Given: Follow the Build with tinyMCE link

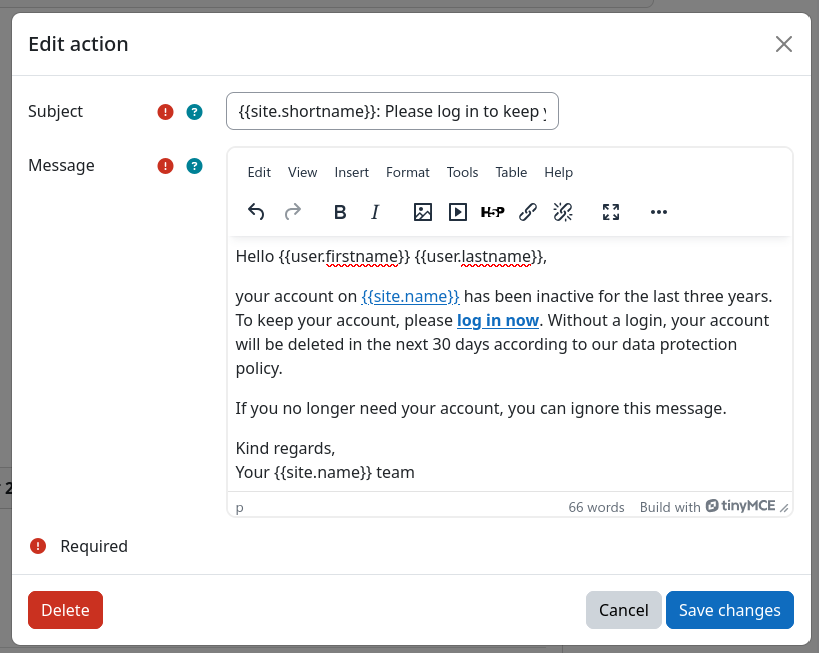Looking at the screenshot, I should (x=713, y=507).
